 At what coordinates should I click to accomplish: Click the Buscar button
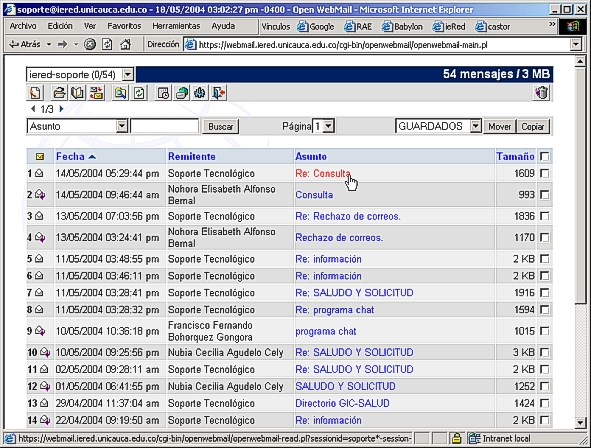pyautogui.click(x=220, y=126)
